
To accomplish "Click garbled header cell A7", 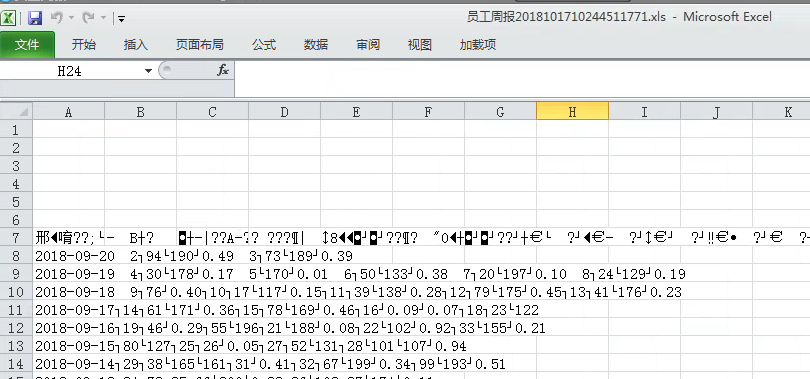I will (x=69, y=238).
